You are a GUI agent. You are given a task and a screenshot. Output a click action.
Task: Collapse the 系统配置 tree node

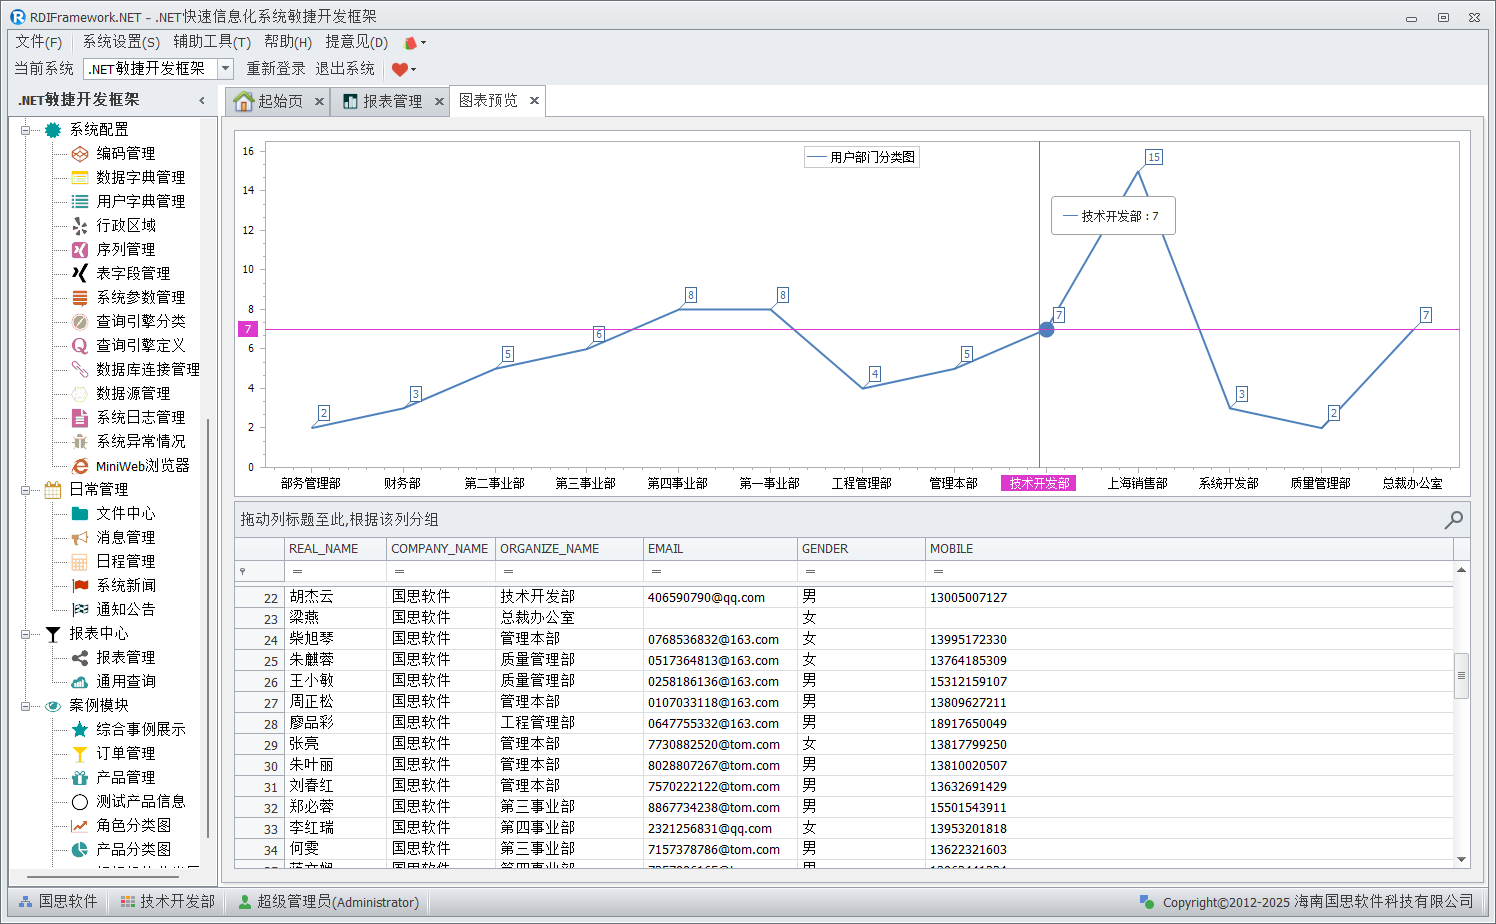(26, 130)
